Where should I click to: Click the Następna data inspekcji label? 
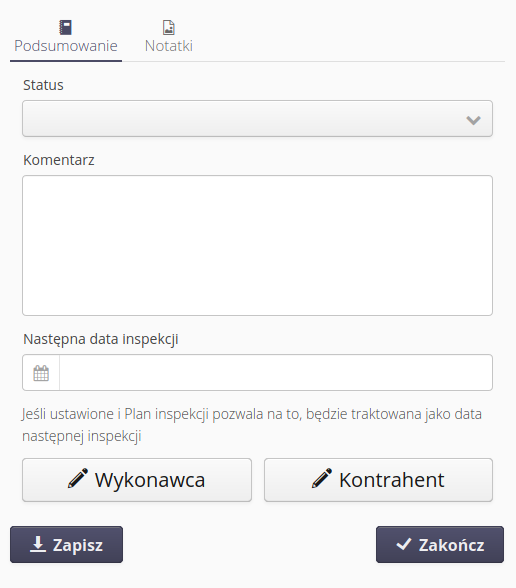101,339
